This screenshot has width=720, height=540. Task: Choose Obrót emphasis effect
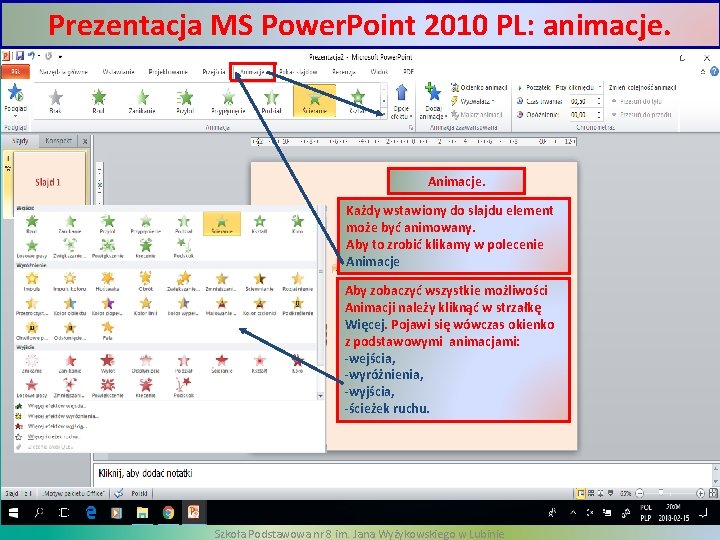point(146,282)
